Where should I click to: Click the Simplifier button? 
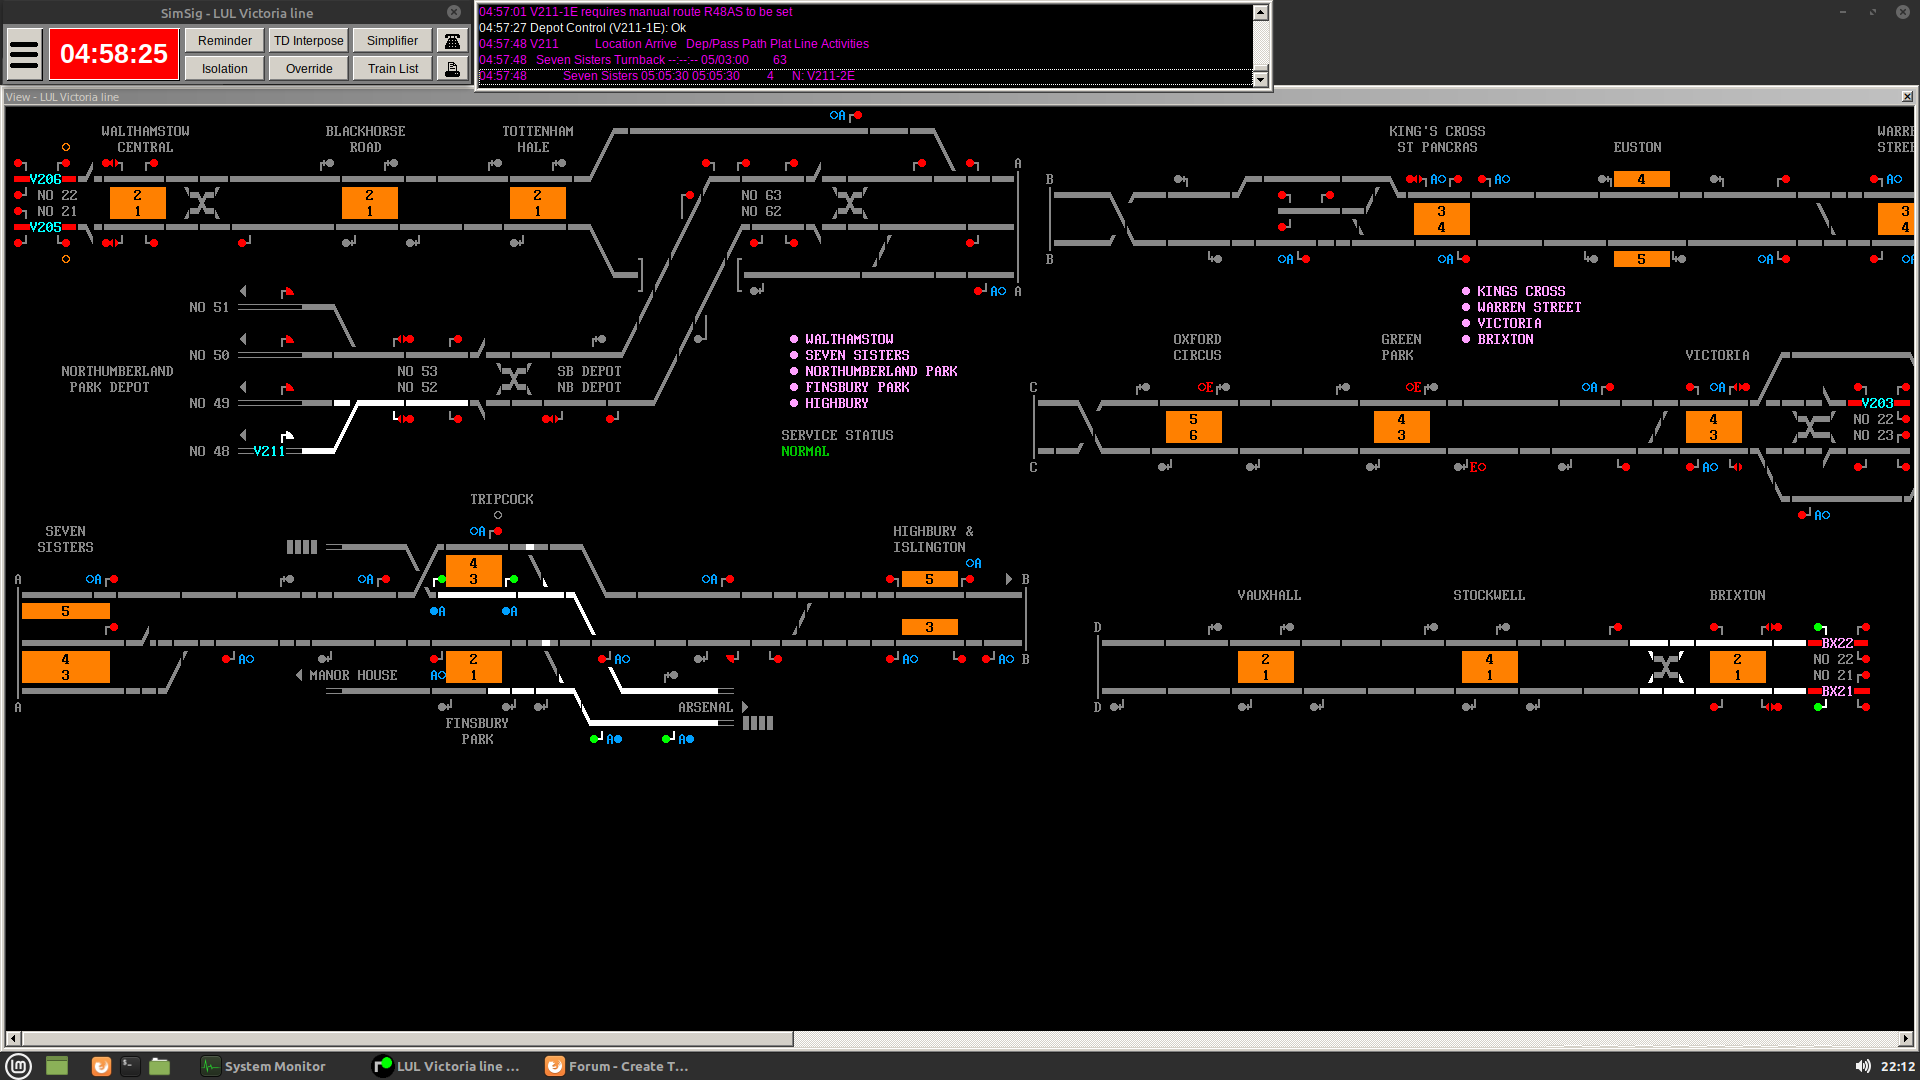coord(393,41)
